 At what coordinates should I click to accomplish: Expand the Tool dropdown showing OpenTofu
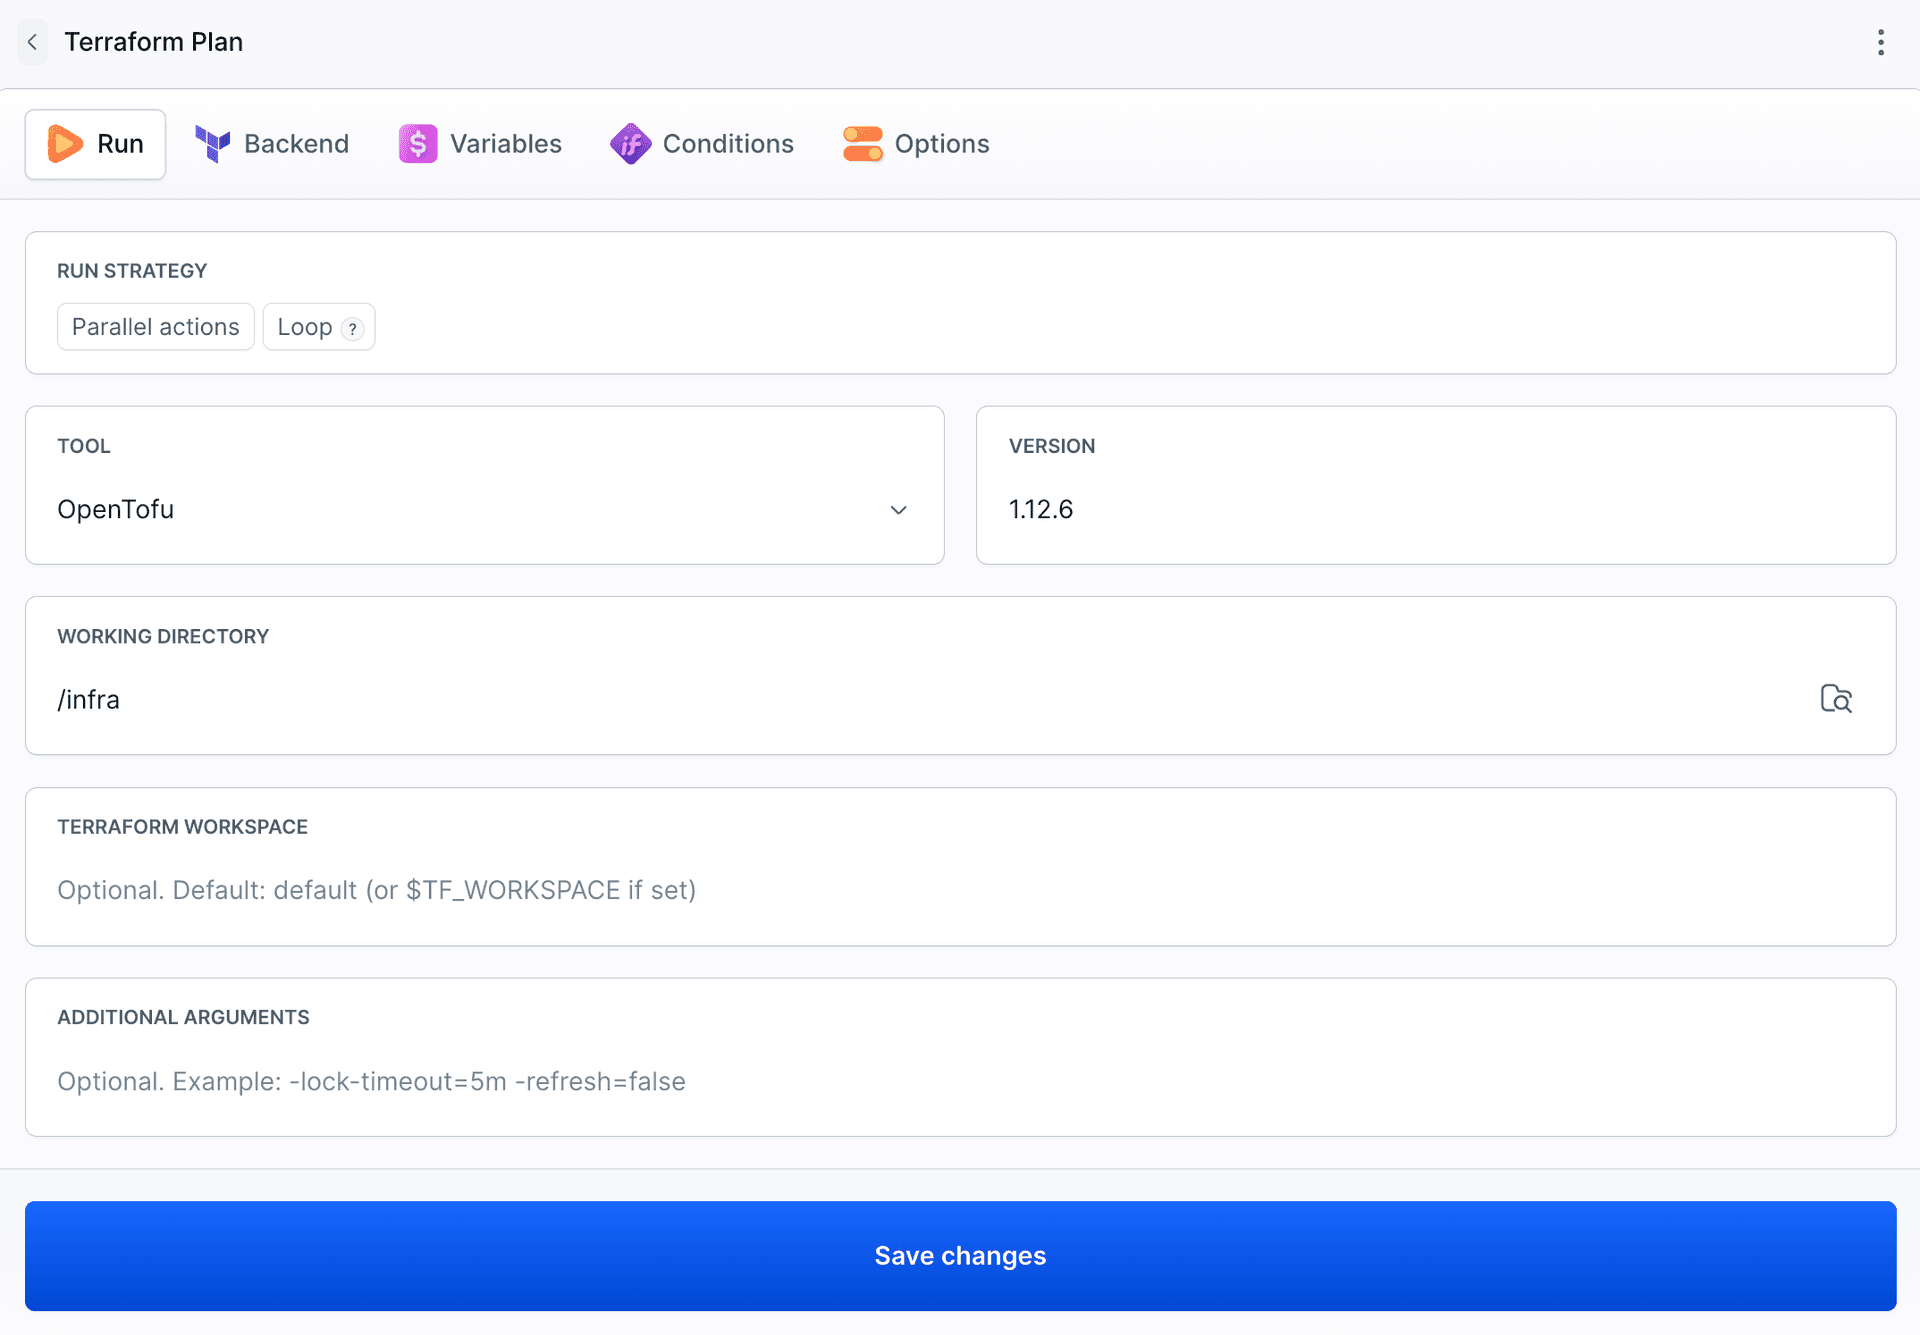point(485,510)
